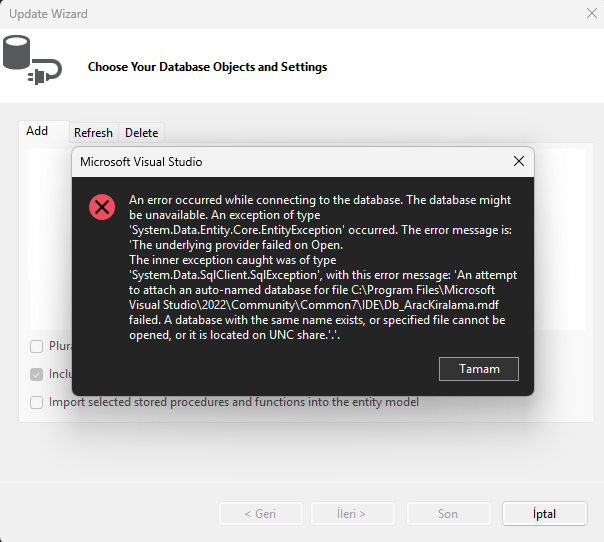Click the red error icon in dialog
The width and height of the screenshot is (604, 542).
(x=102, y=207)
